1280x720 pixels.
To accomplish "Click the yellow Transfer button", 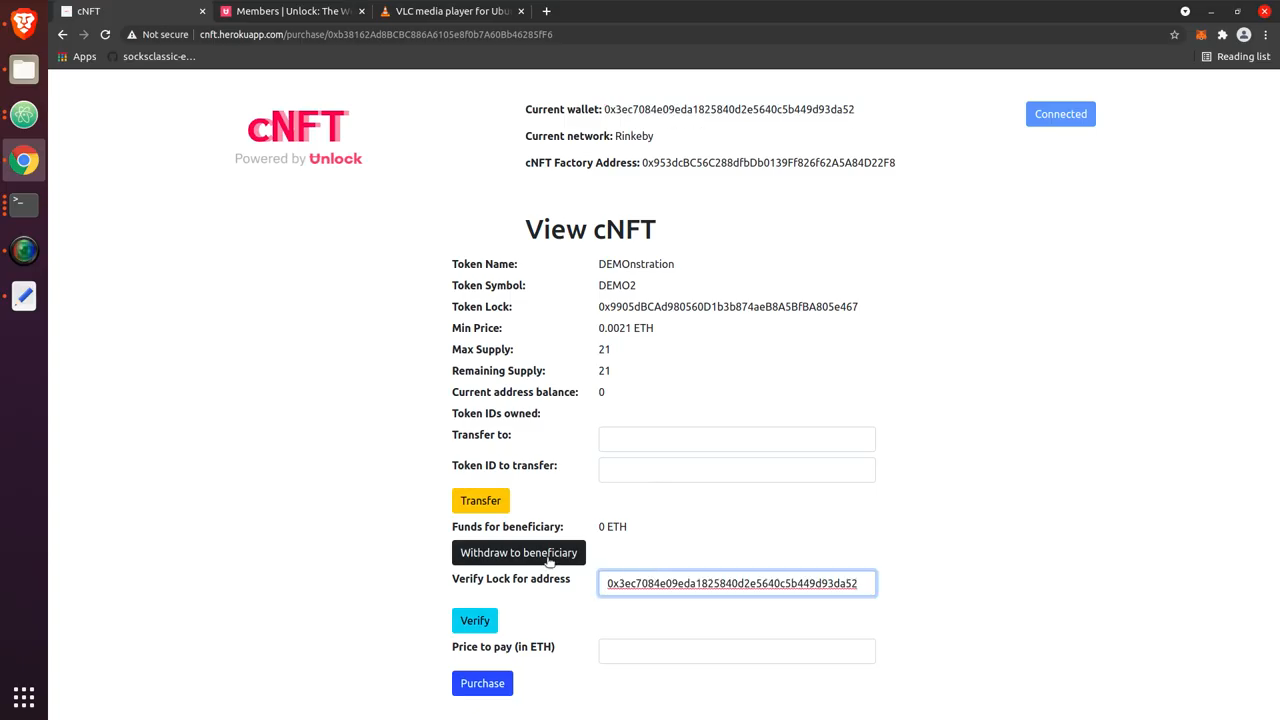I will click(480, 500).
